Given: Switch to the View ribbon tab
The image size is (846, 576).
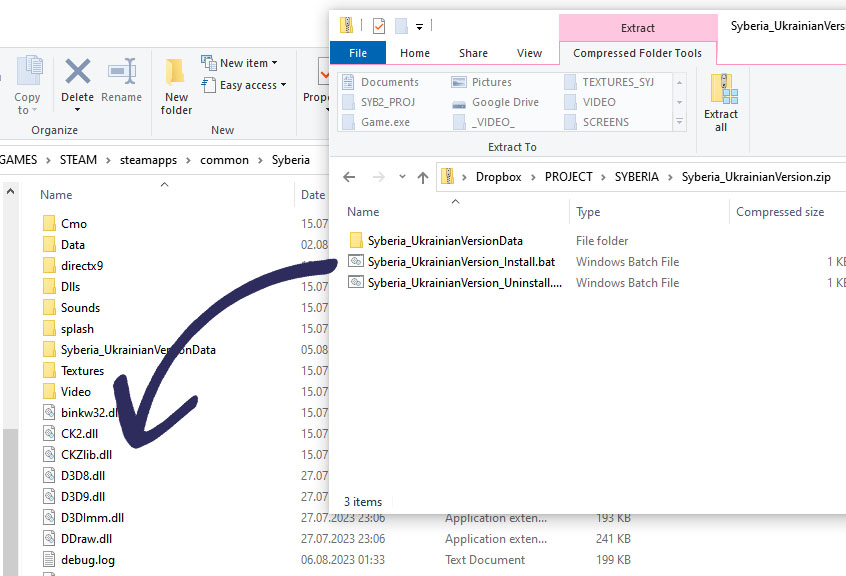Looking at the screenshot, I should pyautogui.click(x=529, y=53).
